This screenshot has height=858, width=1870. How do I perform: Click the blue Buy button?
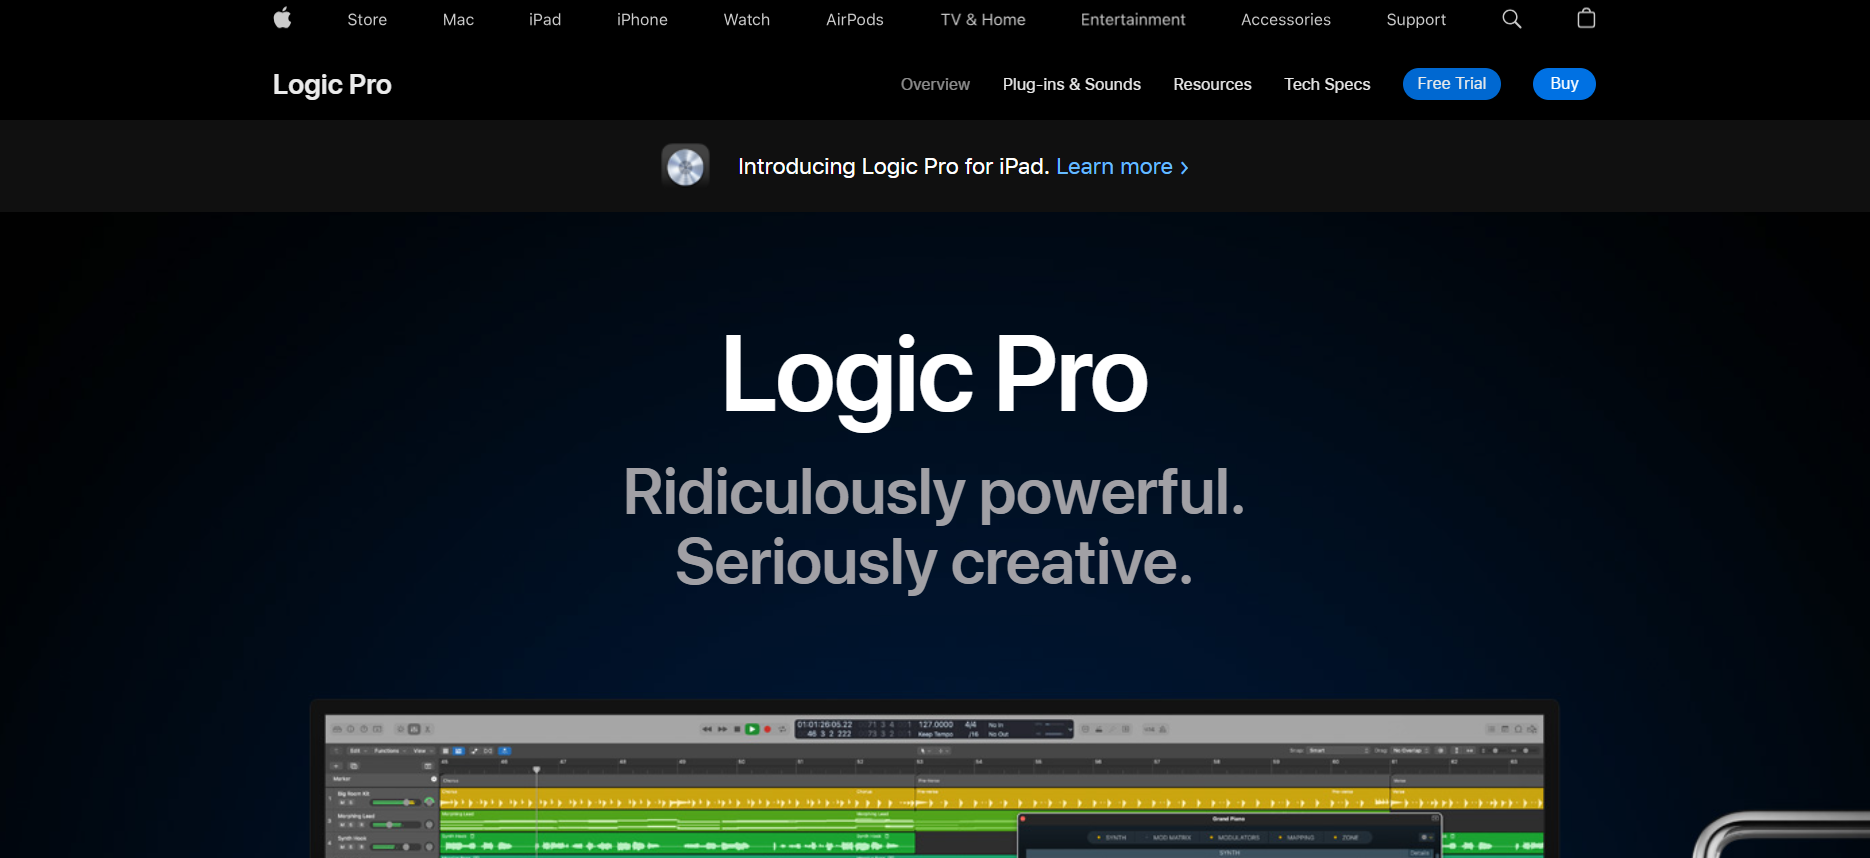point(1564,84)
